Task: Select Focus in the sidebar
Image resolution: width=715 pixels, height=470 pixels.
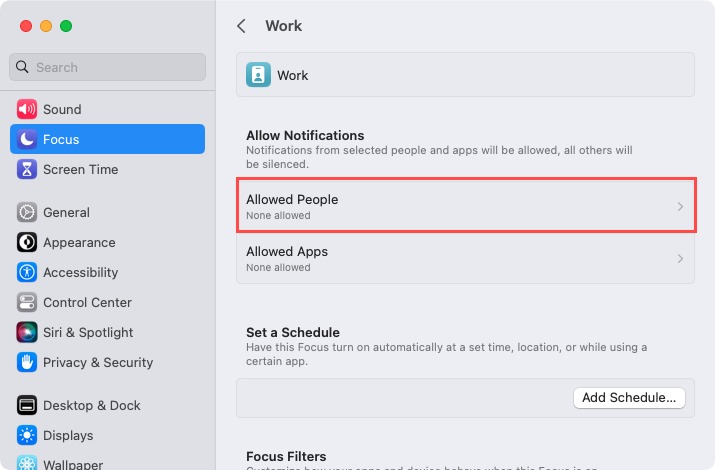Action: [x=108, y=139]
